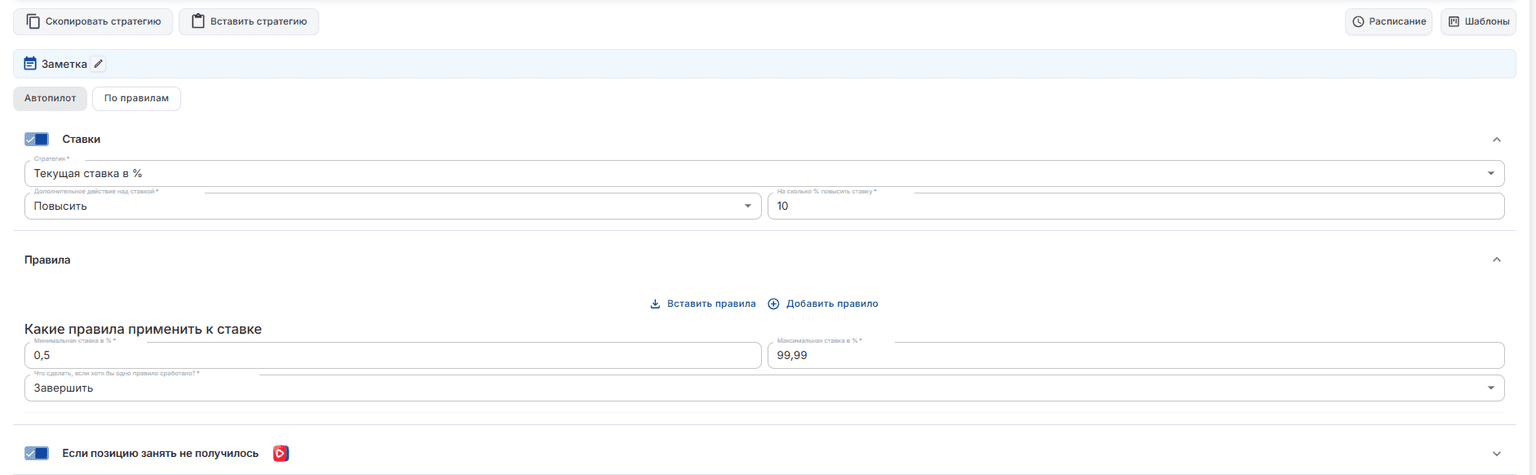
Task: Click the copy icon in Скопировать стратегию
Action: (33, 22)
